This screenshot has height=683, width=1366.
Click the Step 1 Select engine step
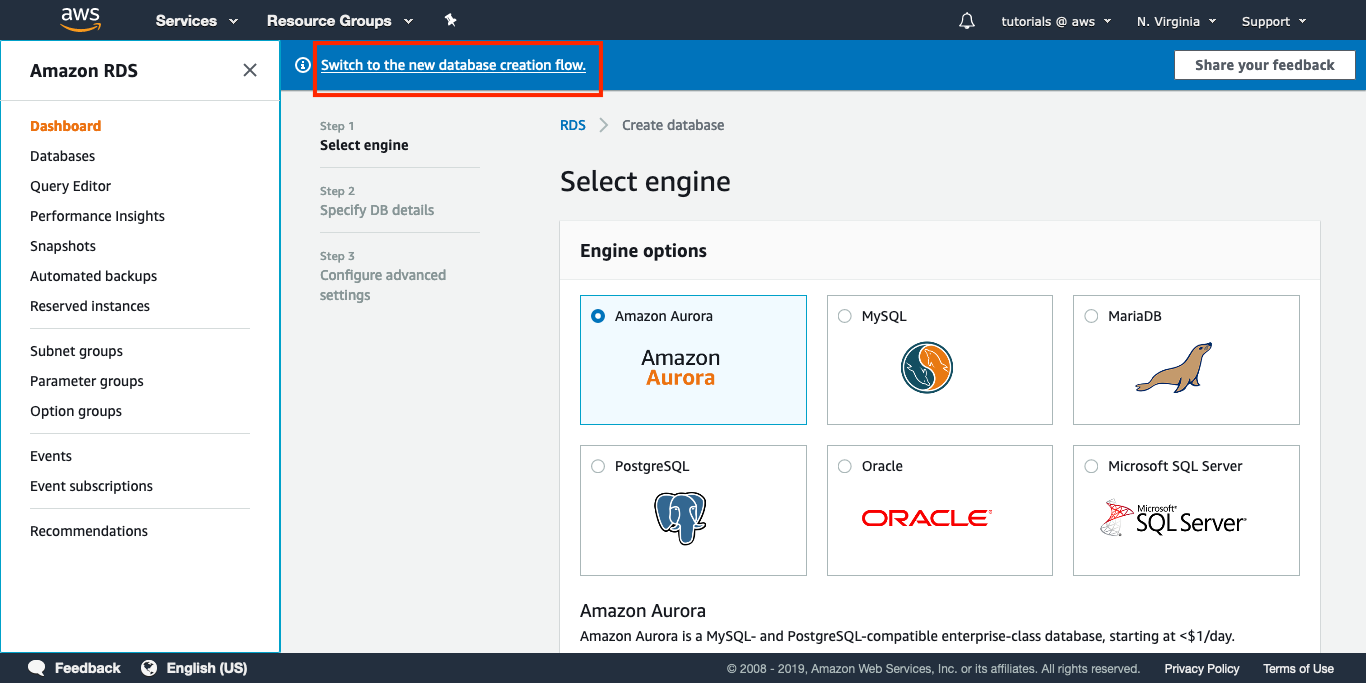(364, 136)
